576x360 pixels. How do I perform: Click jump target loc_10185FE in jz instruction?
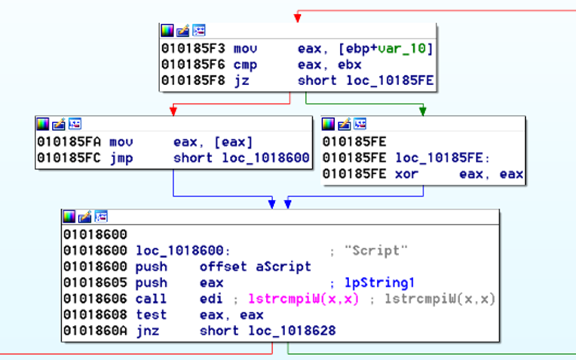(x=390, y=81)
